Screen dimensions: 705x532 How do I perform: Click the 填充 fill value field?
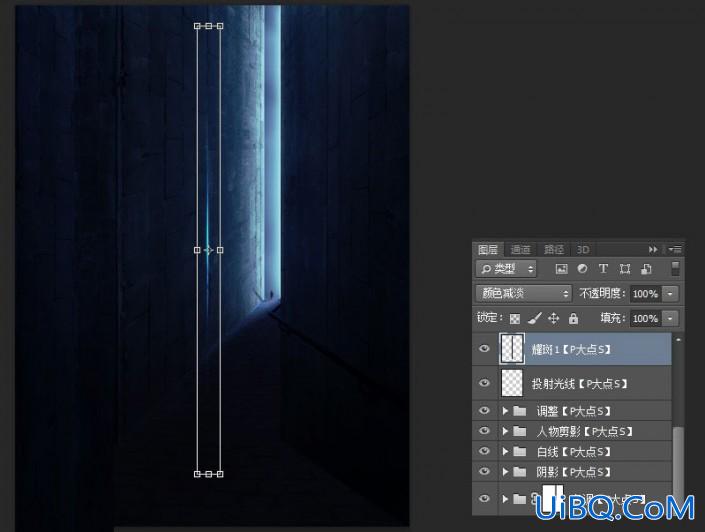click(646, 318)
